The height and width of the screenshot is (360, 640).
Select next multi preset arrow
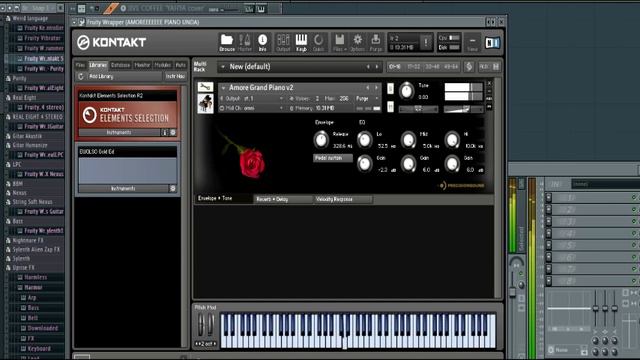point(377,67)
